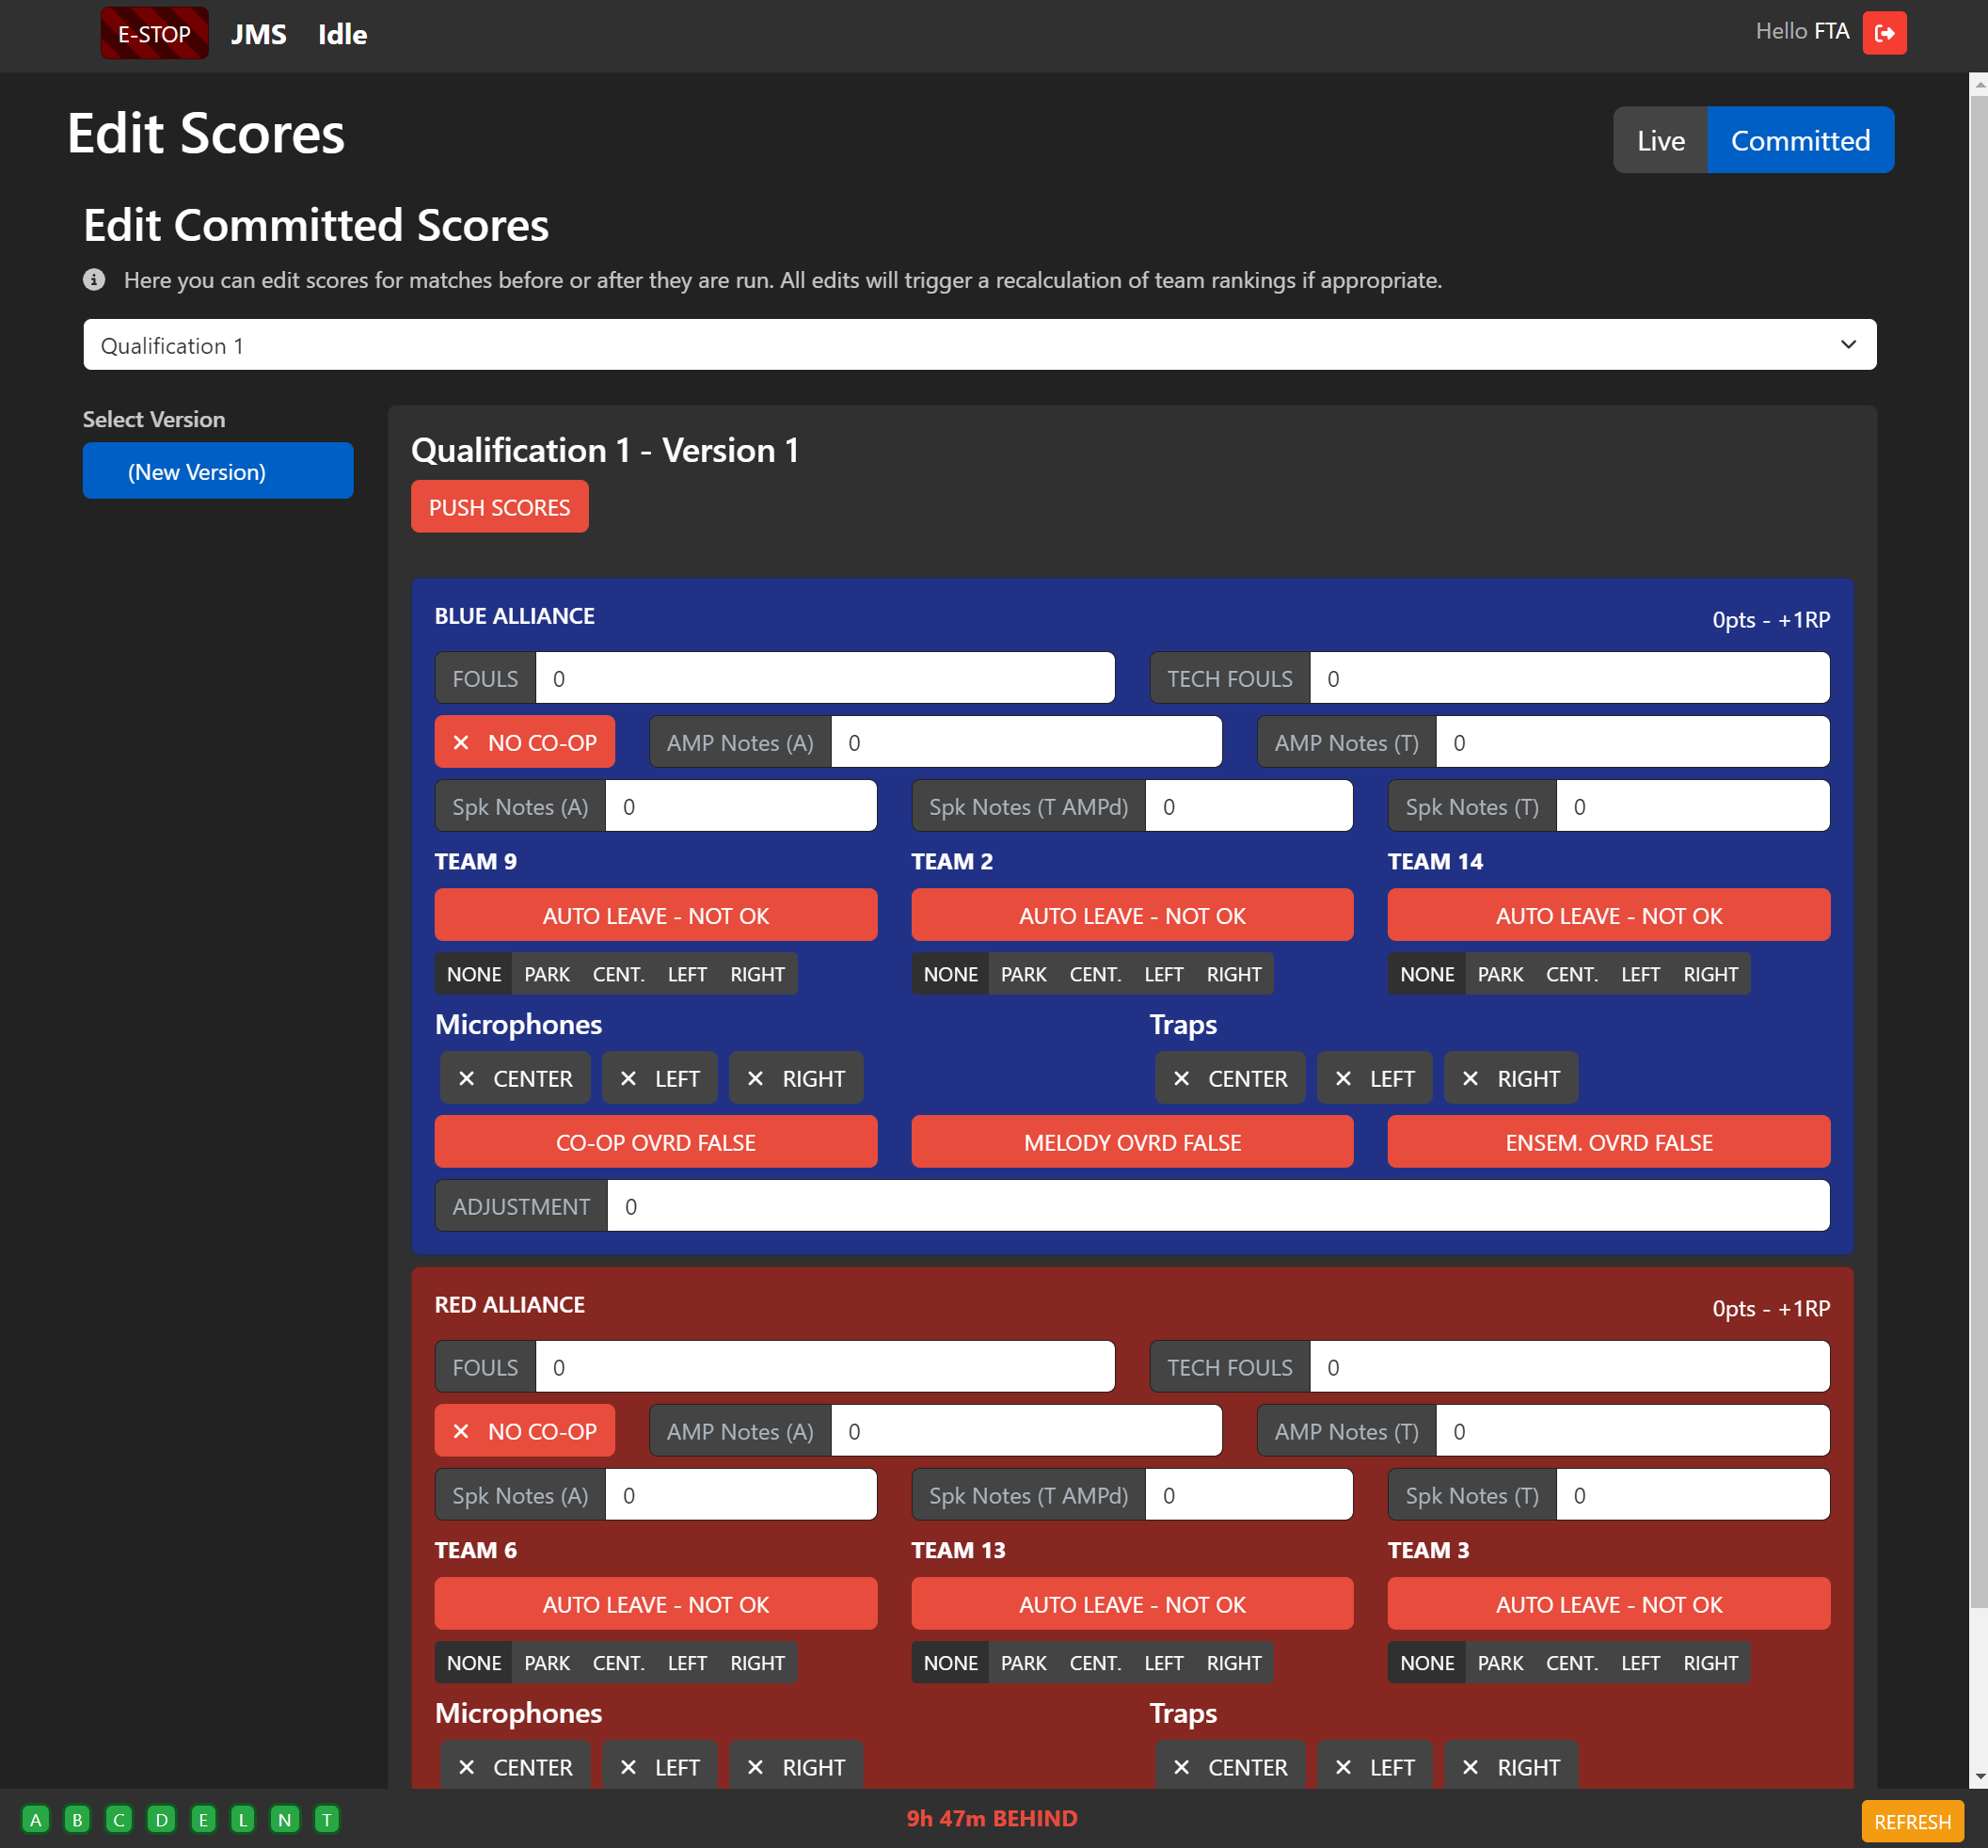This screenshot has height=1848, width=1988.
Task: Click the logout icon next to FTA
Action: pos(1884,31)
